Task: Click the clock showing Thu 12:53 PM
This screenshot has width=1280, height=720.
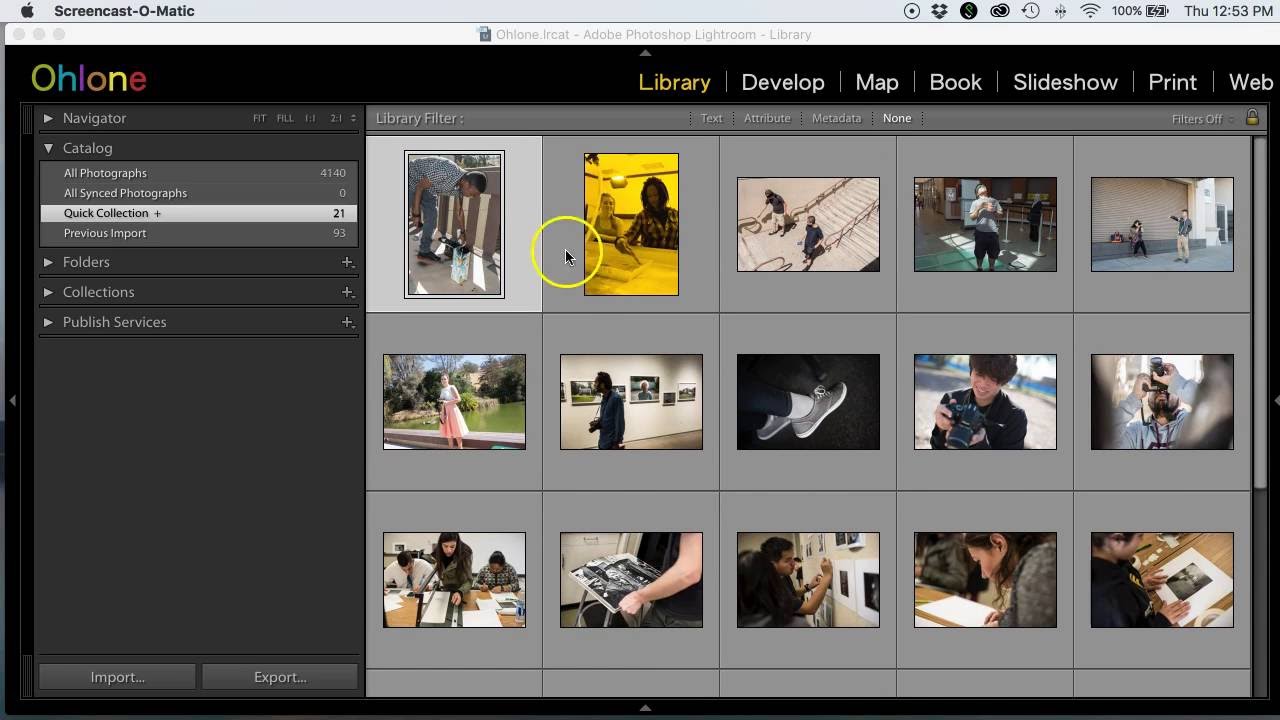Action: [x=1228, y=11]
